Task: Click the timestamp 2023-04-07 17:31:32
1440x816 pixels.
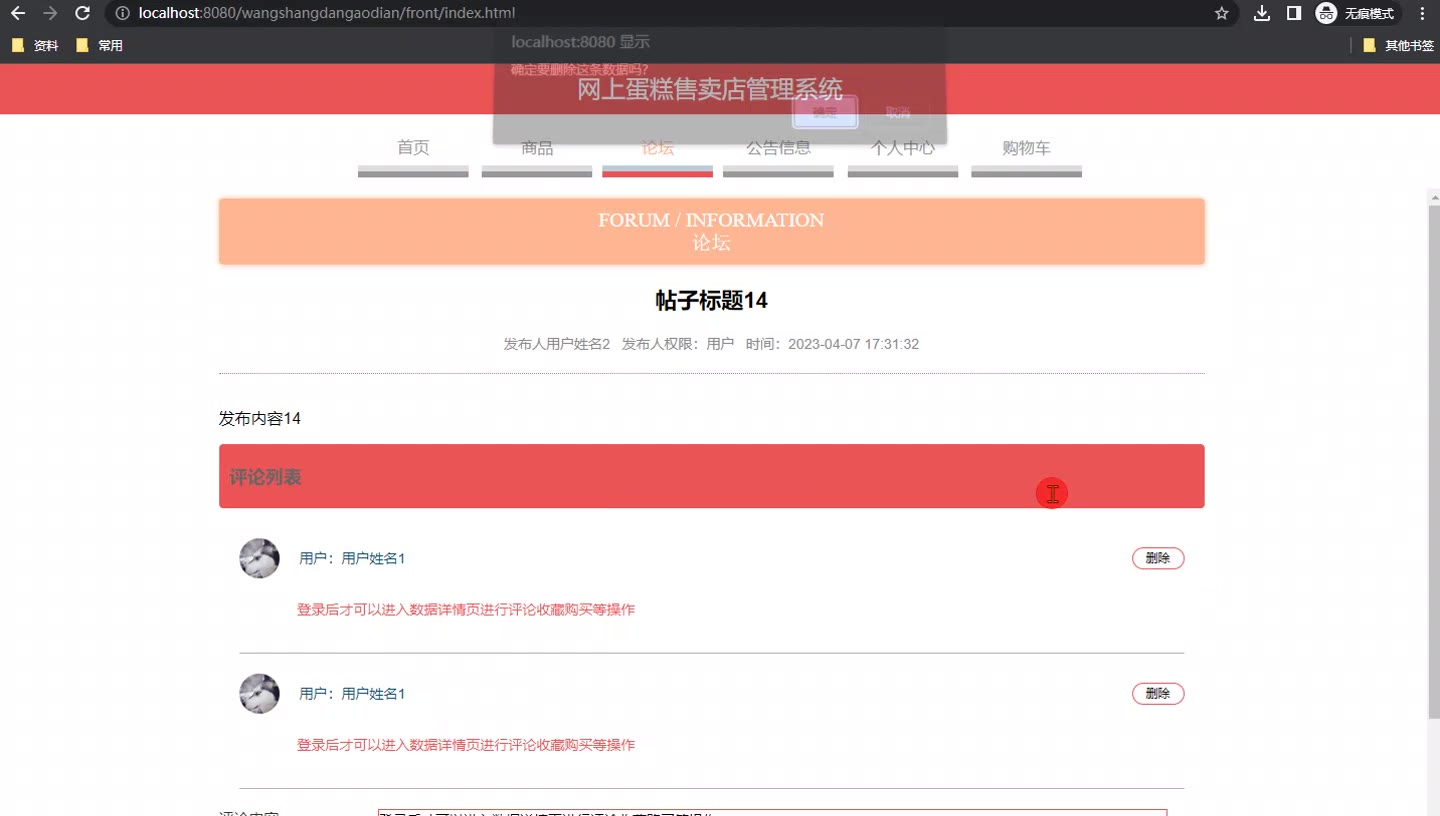Action: click(853, 344)
